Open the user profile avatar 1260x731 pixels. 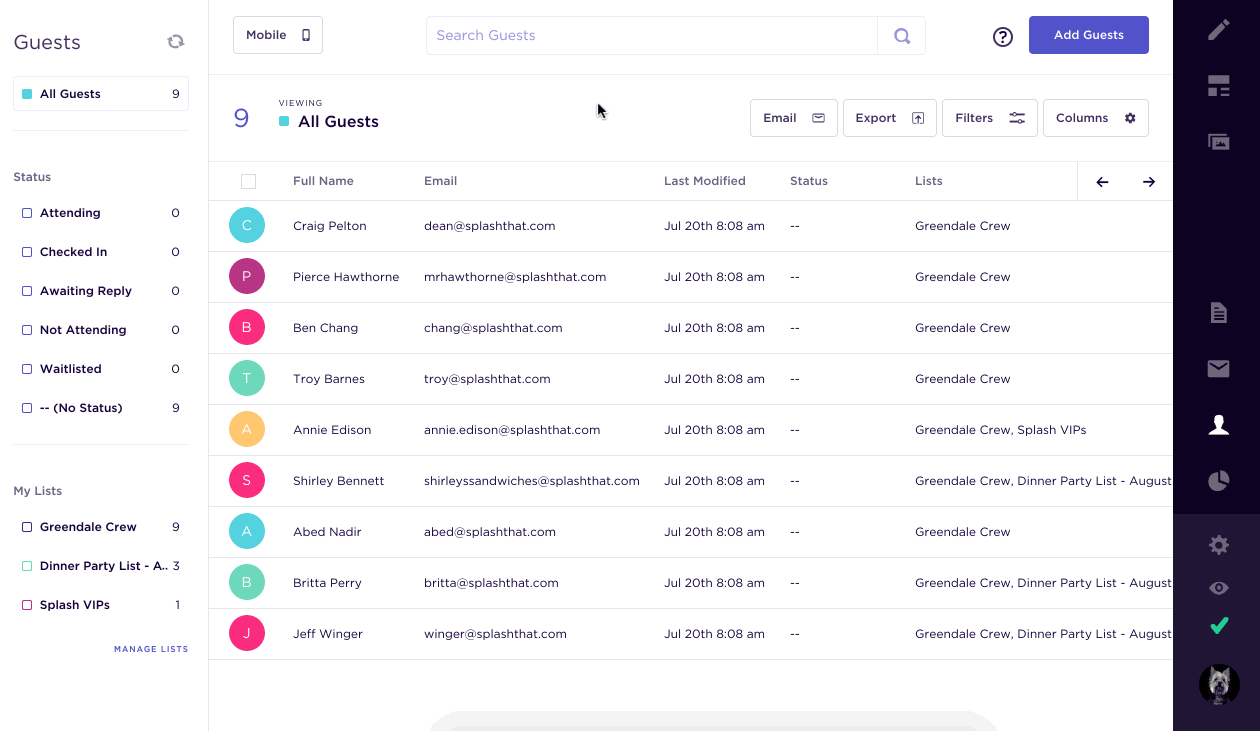1219,684
